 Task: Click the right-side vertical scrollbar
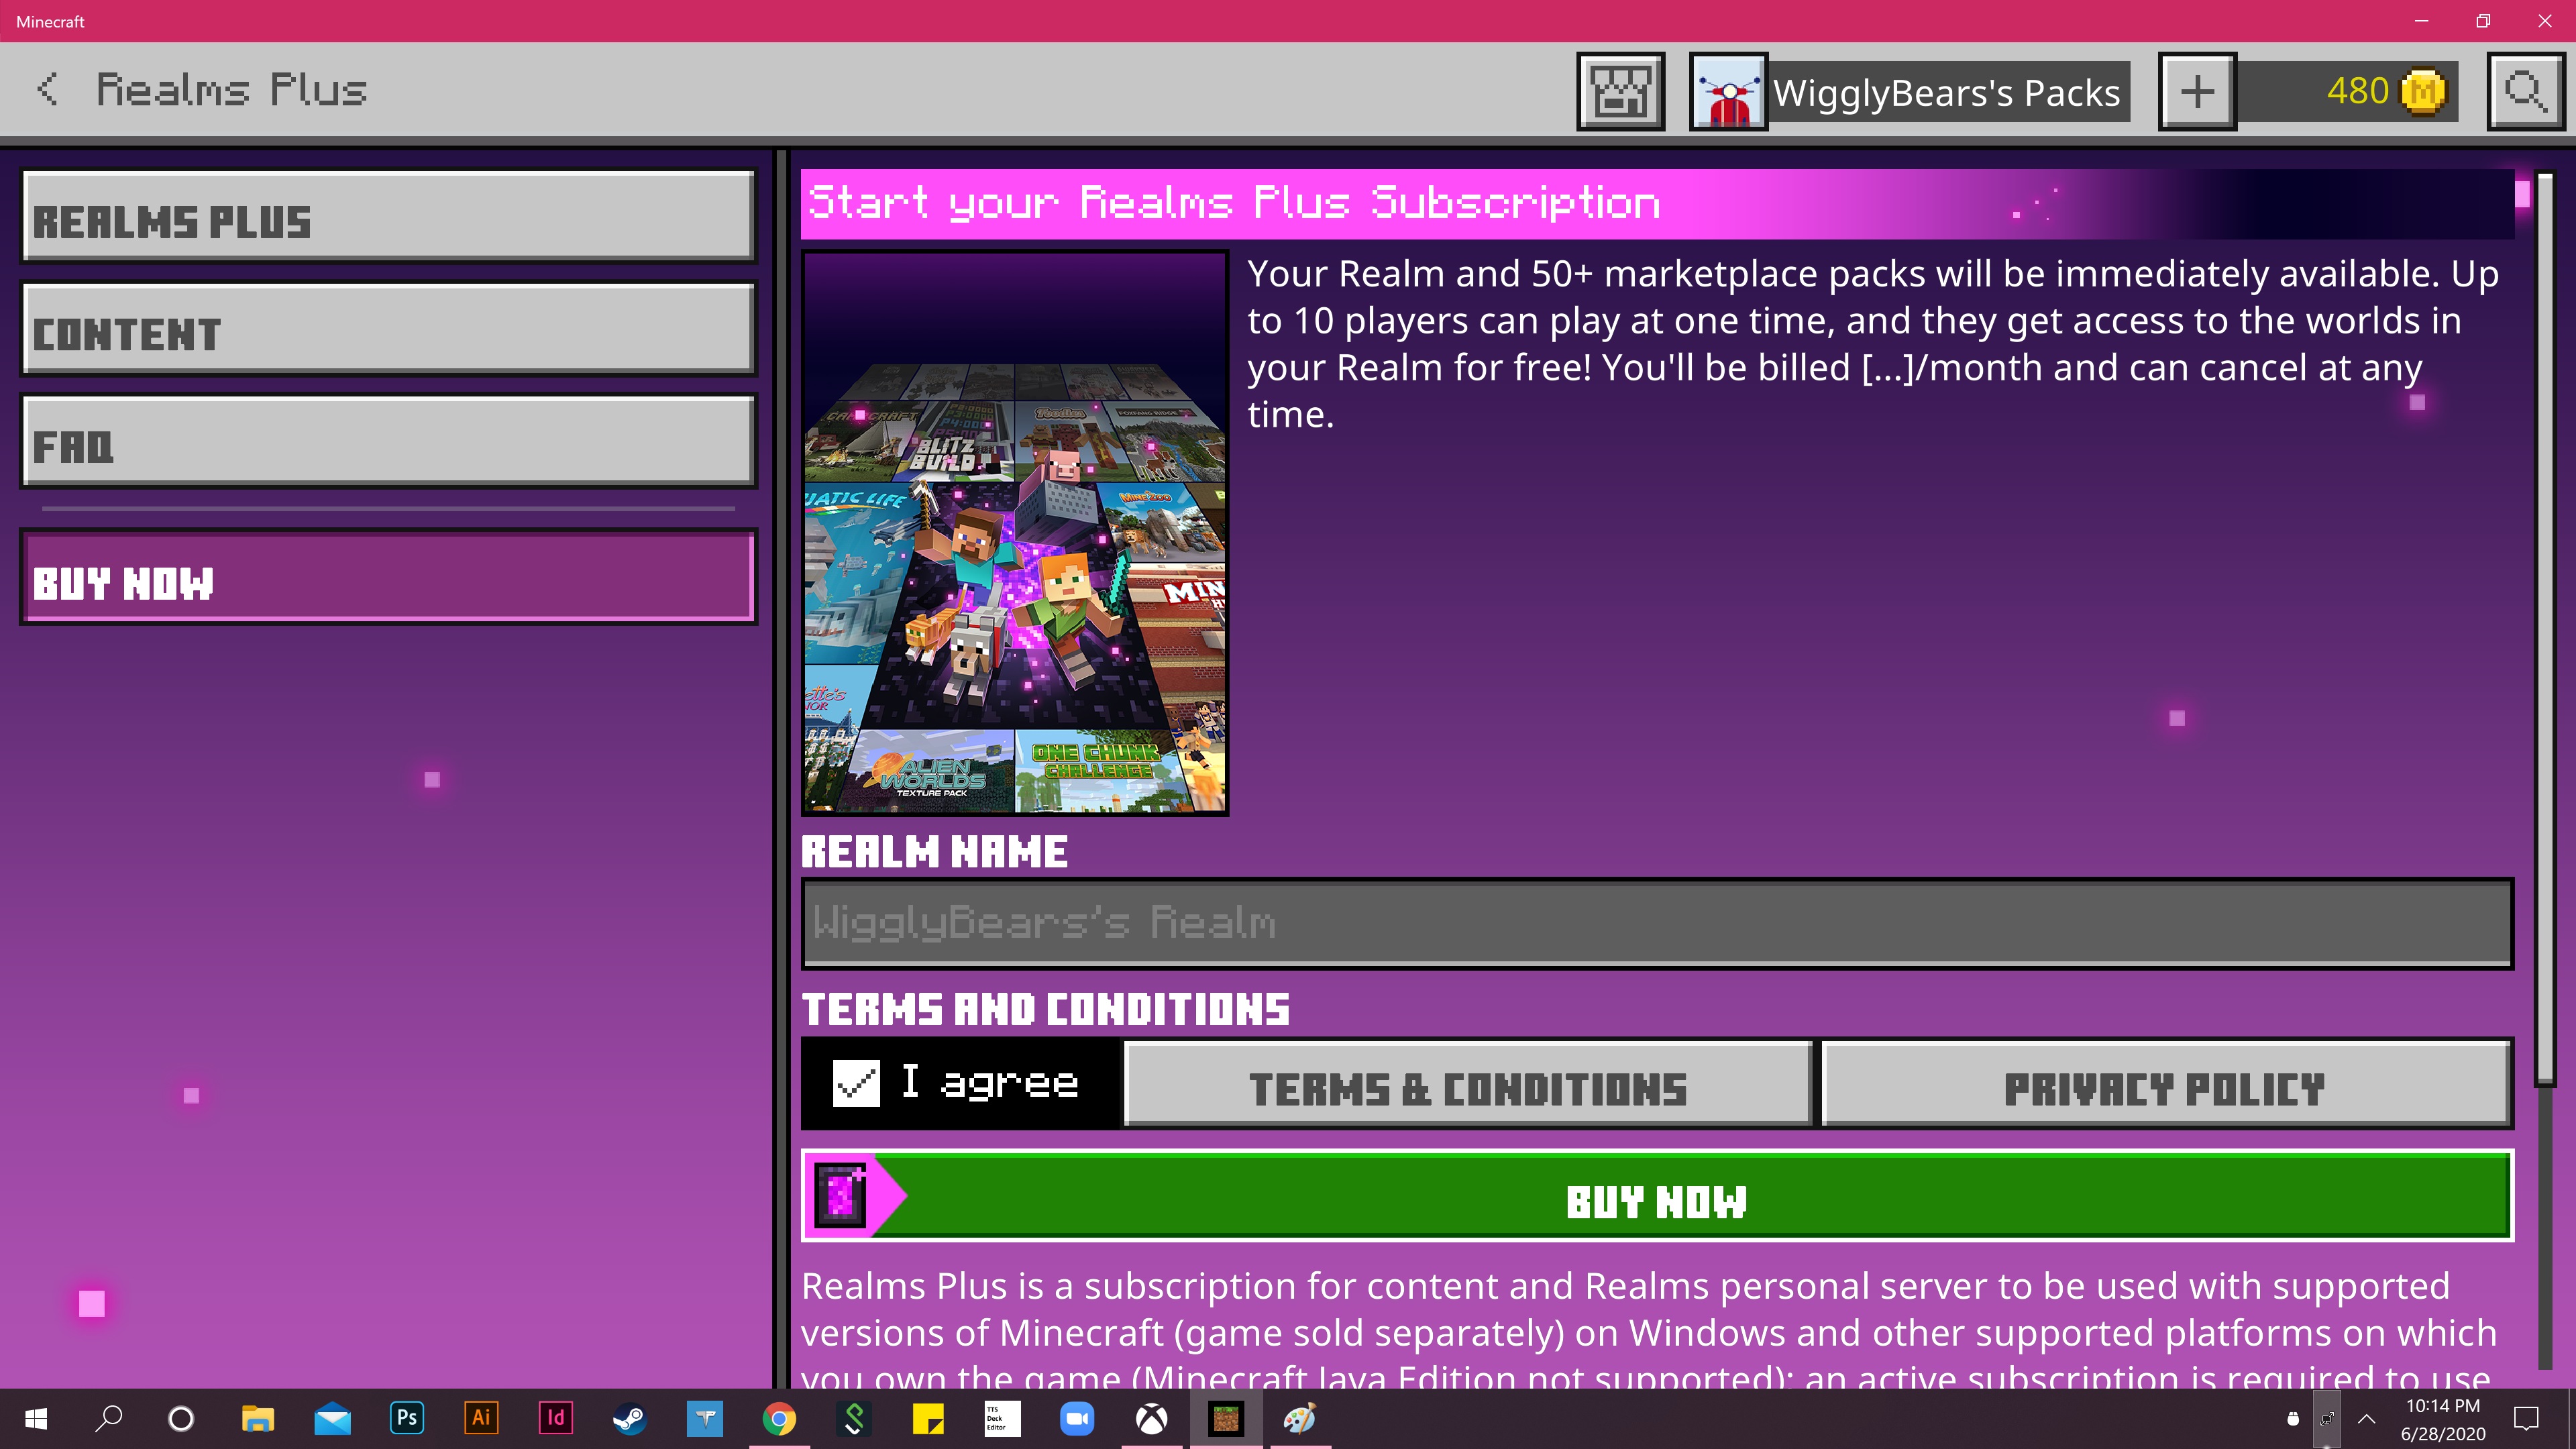pos(2544,630)
